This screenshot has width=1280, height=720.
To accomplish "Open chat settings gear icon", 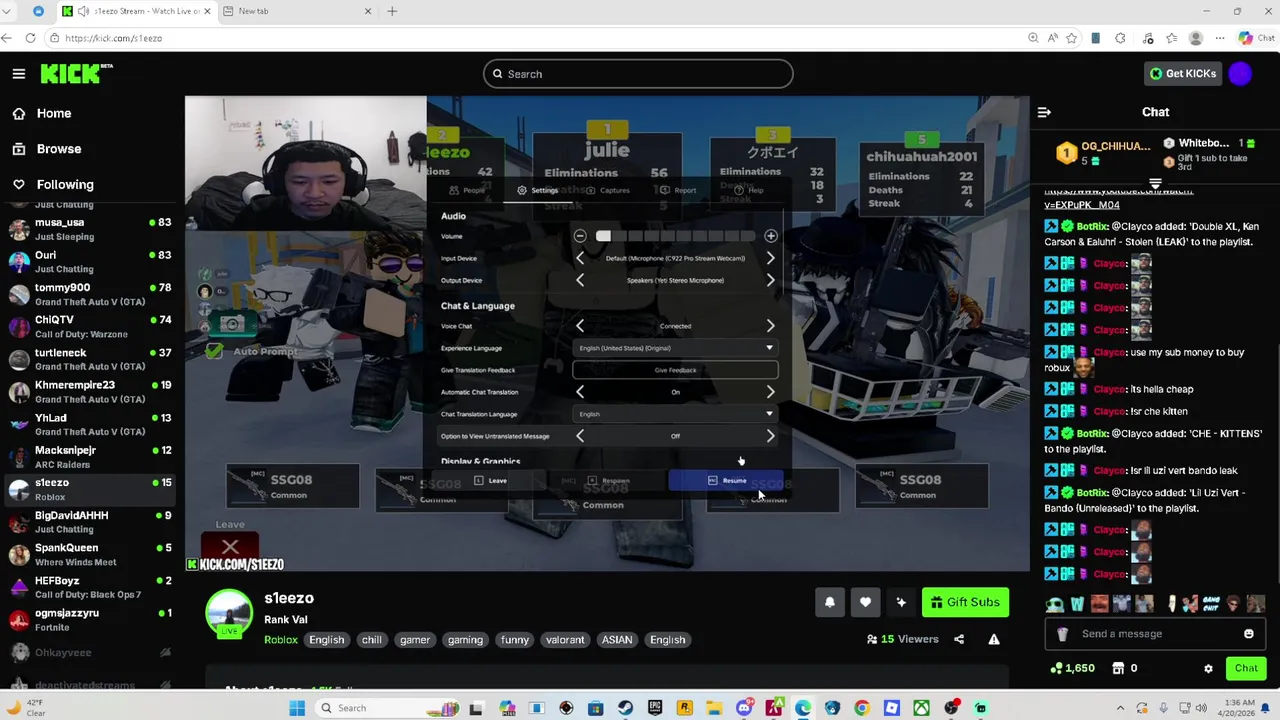I will (1208, 668).
